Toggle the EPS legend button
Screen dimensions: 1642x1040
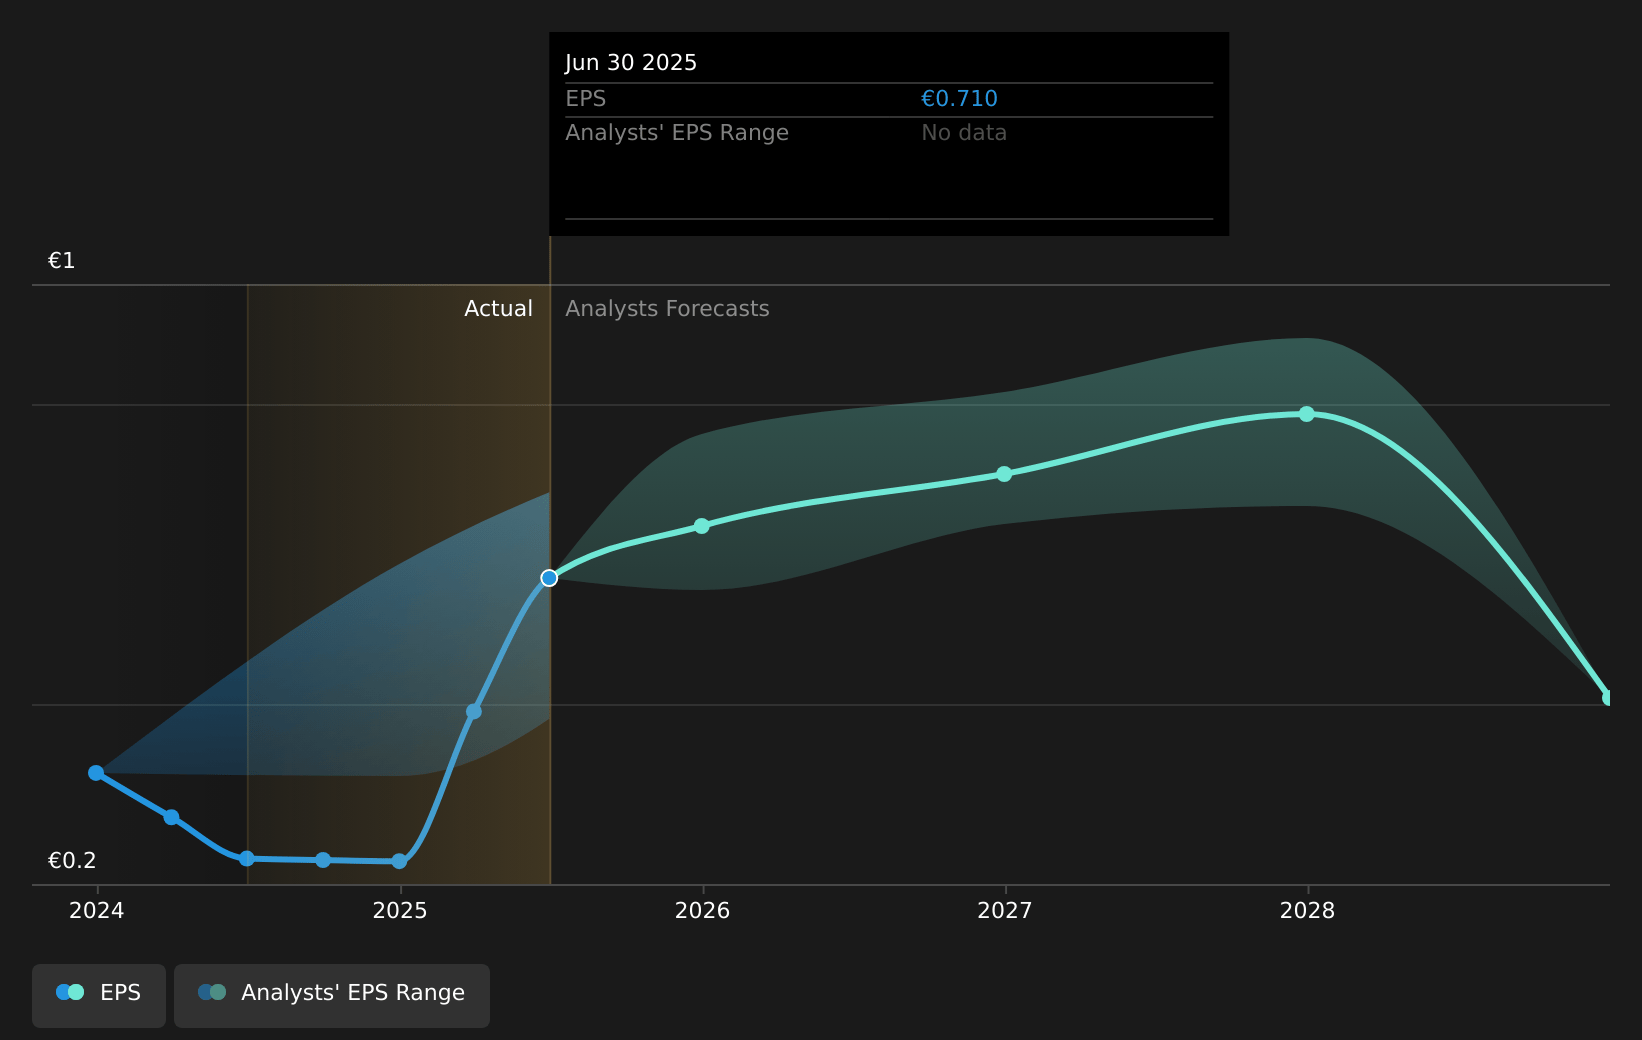[99, 995]
